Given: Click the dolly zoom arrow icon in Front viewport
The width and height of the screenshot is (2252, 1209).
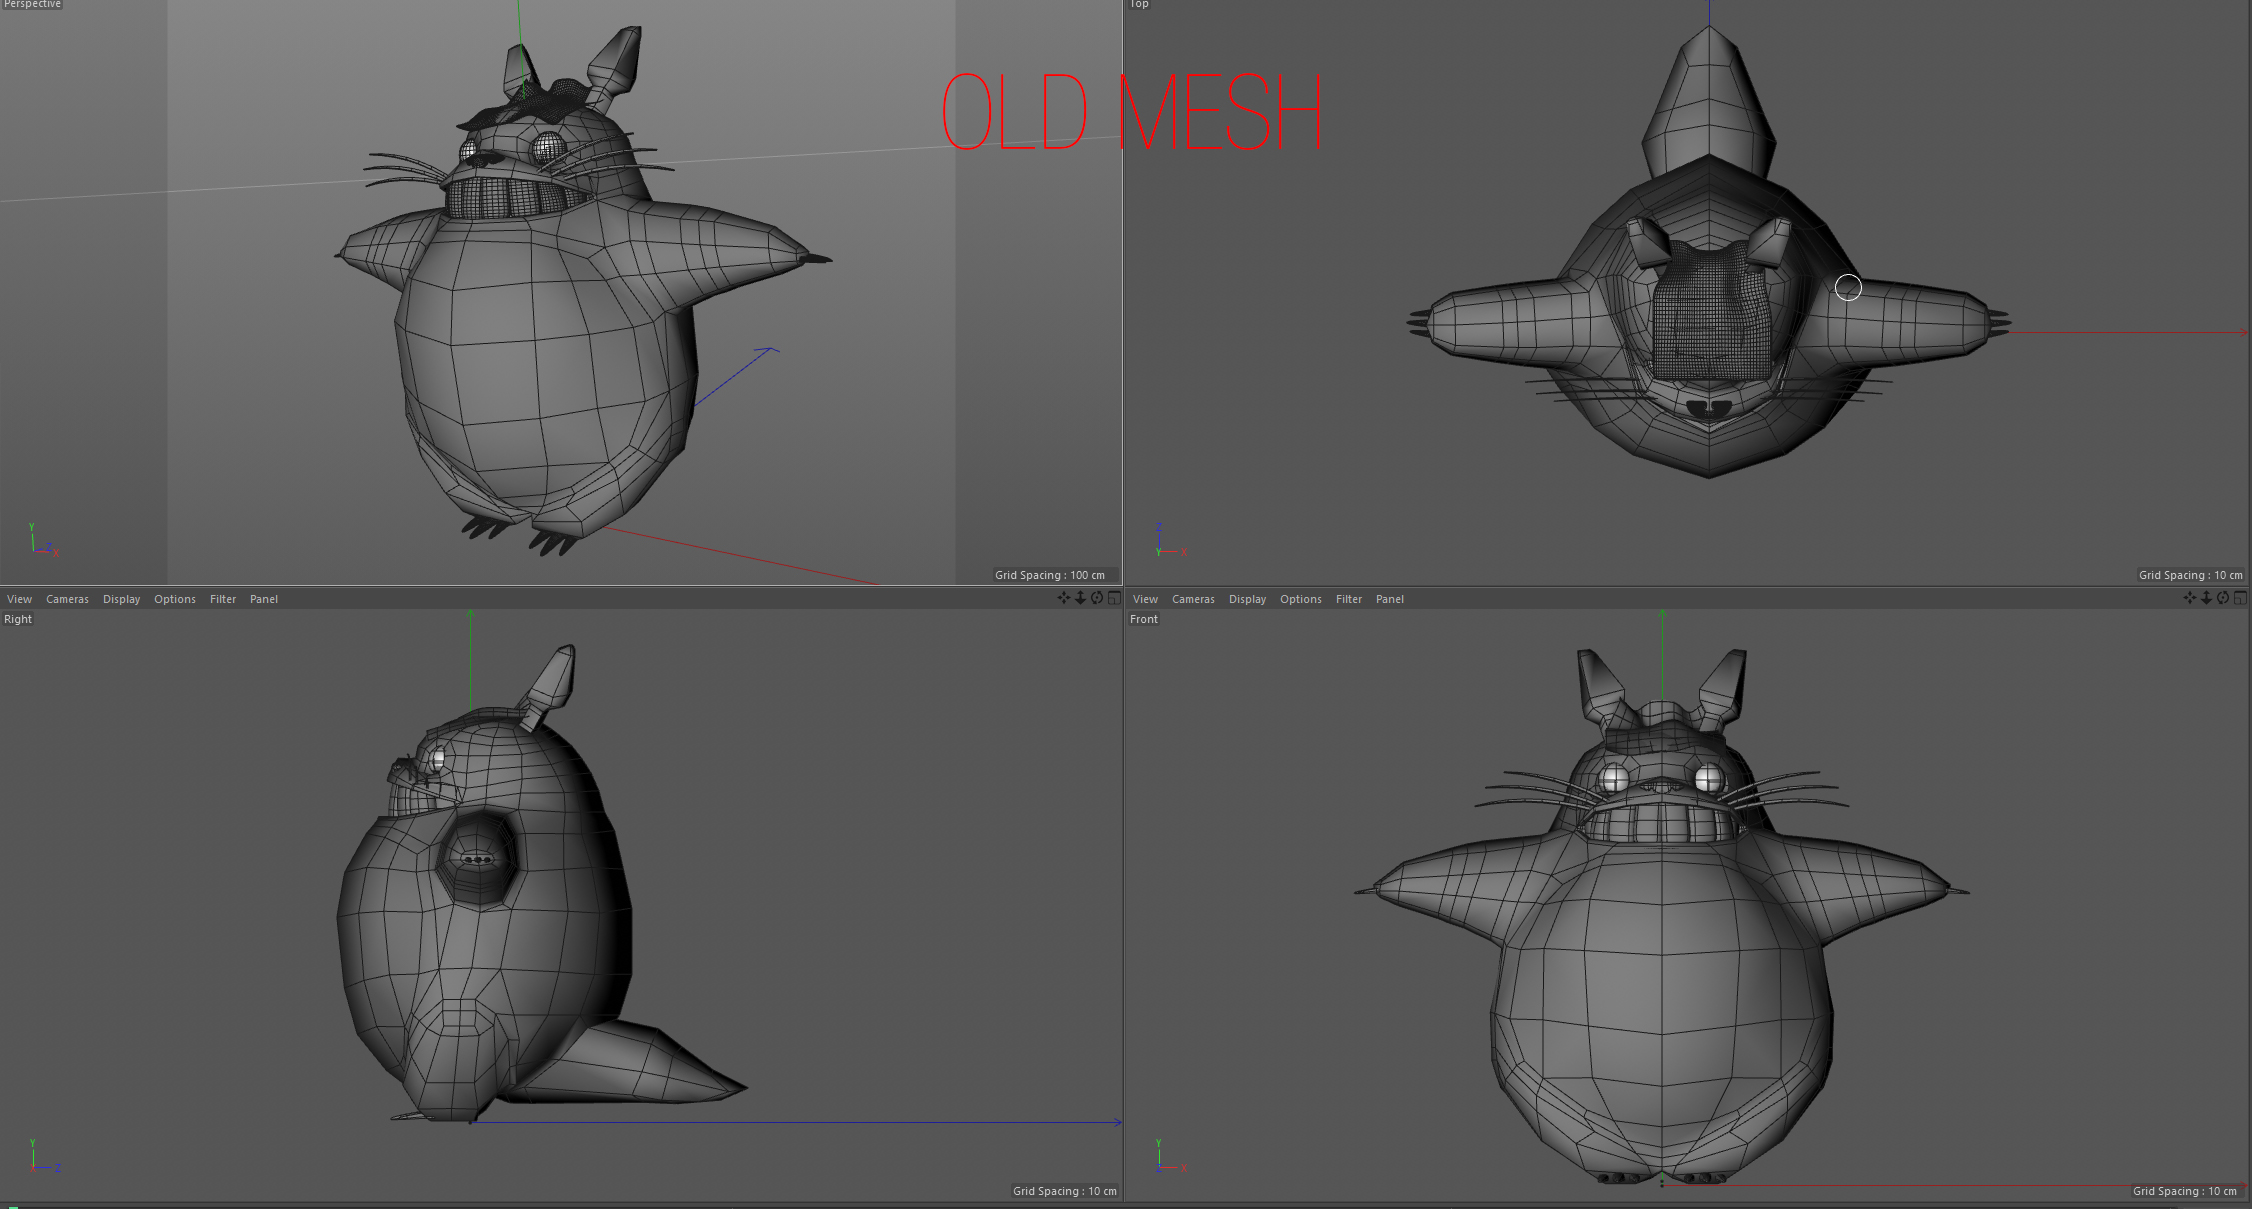Looking at the screenshot, I should [x=2206, y=598].
